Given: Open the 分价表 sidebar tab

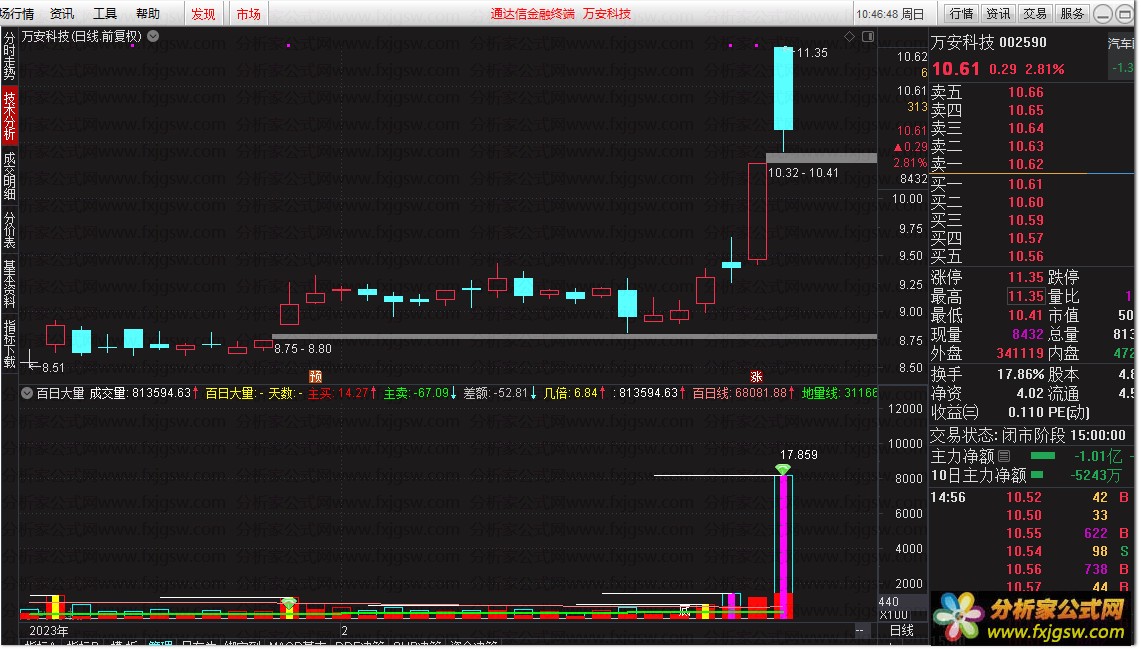Looking at the screenshot, I should pos(9,230).
